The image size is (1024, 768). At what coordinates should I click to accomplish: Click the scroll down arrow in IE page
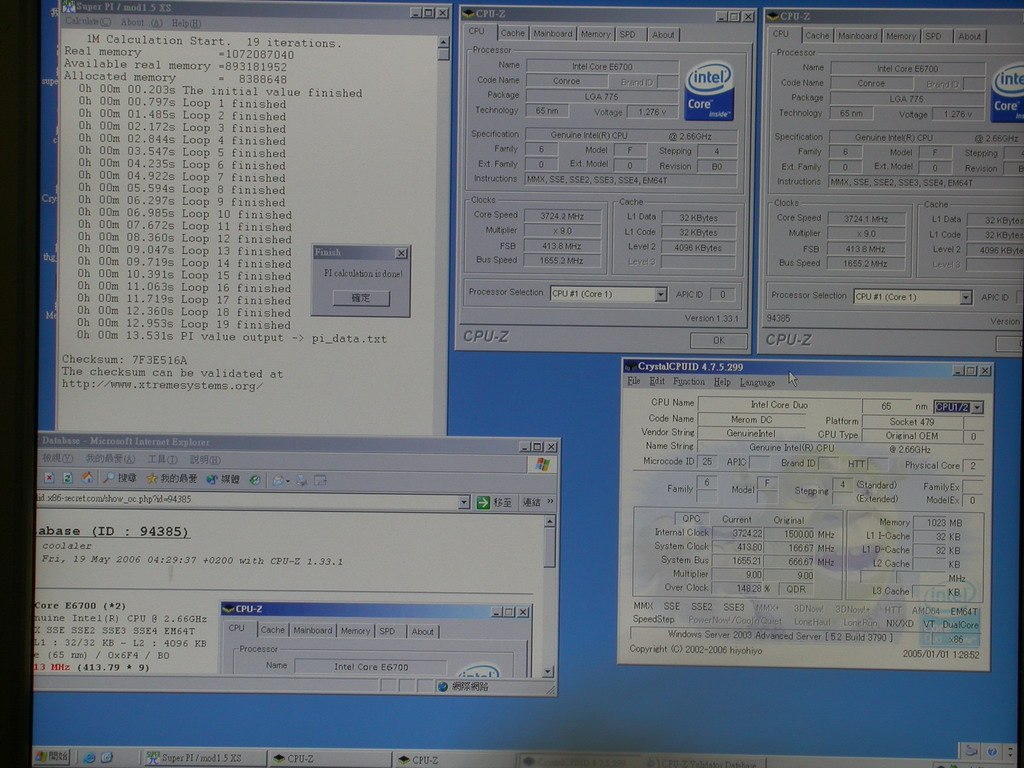tap(549, 671)
